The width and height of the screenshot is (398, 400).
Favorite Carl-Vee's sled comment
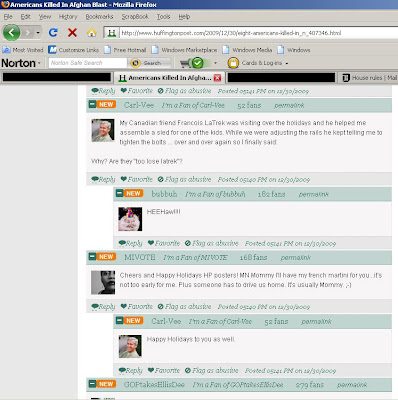[x=136, y=179]
